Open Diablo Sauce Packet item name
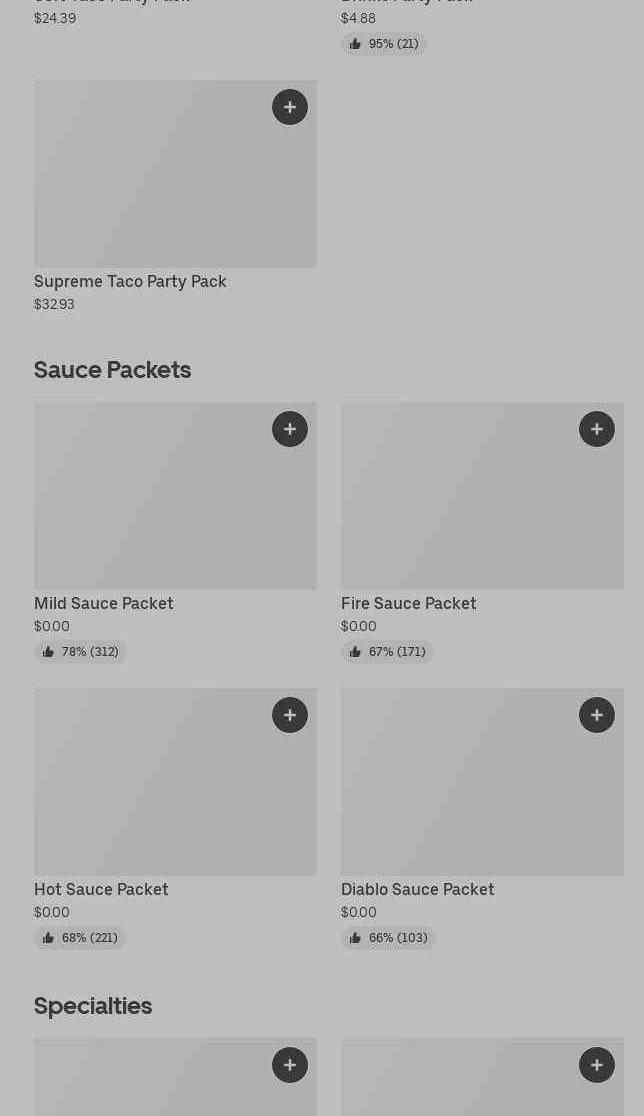 pos(417,890)
